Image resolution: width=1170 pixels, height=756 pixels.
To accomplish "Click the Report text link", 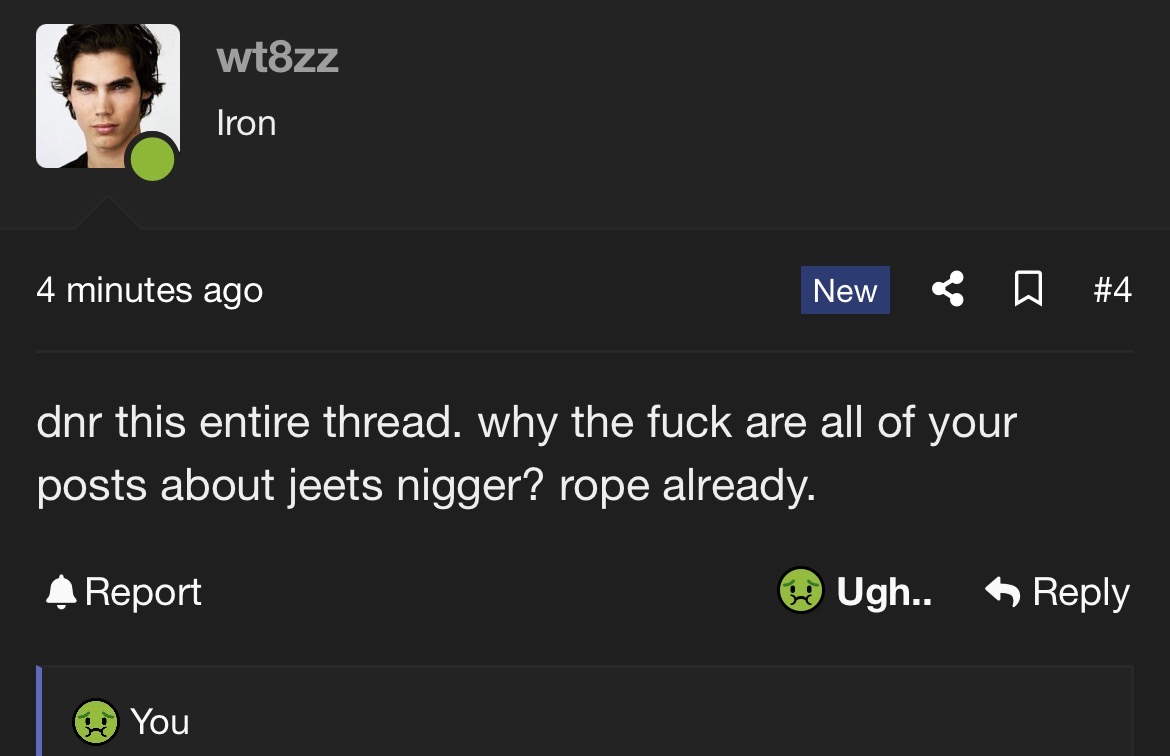I will pos(143,593).
